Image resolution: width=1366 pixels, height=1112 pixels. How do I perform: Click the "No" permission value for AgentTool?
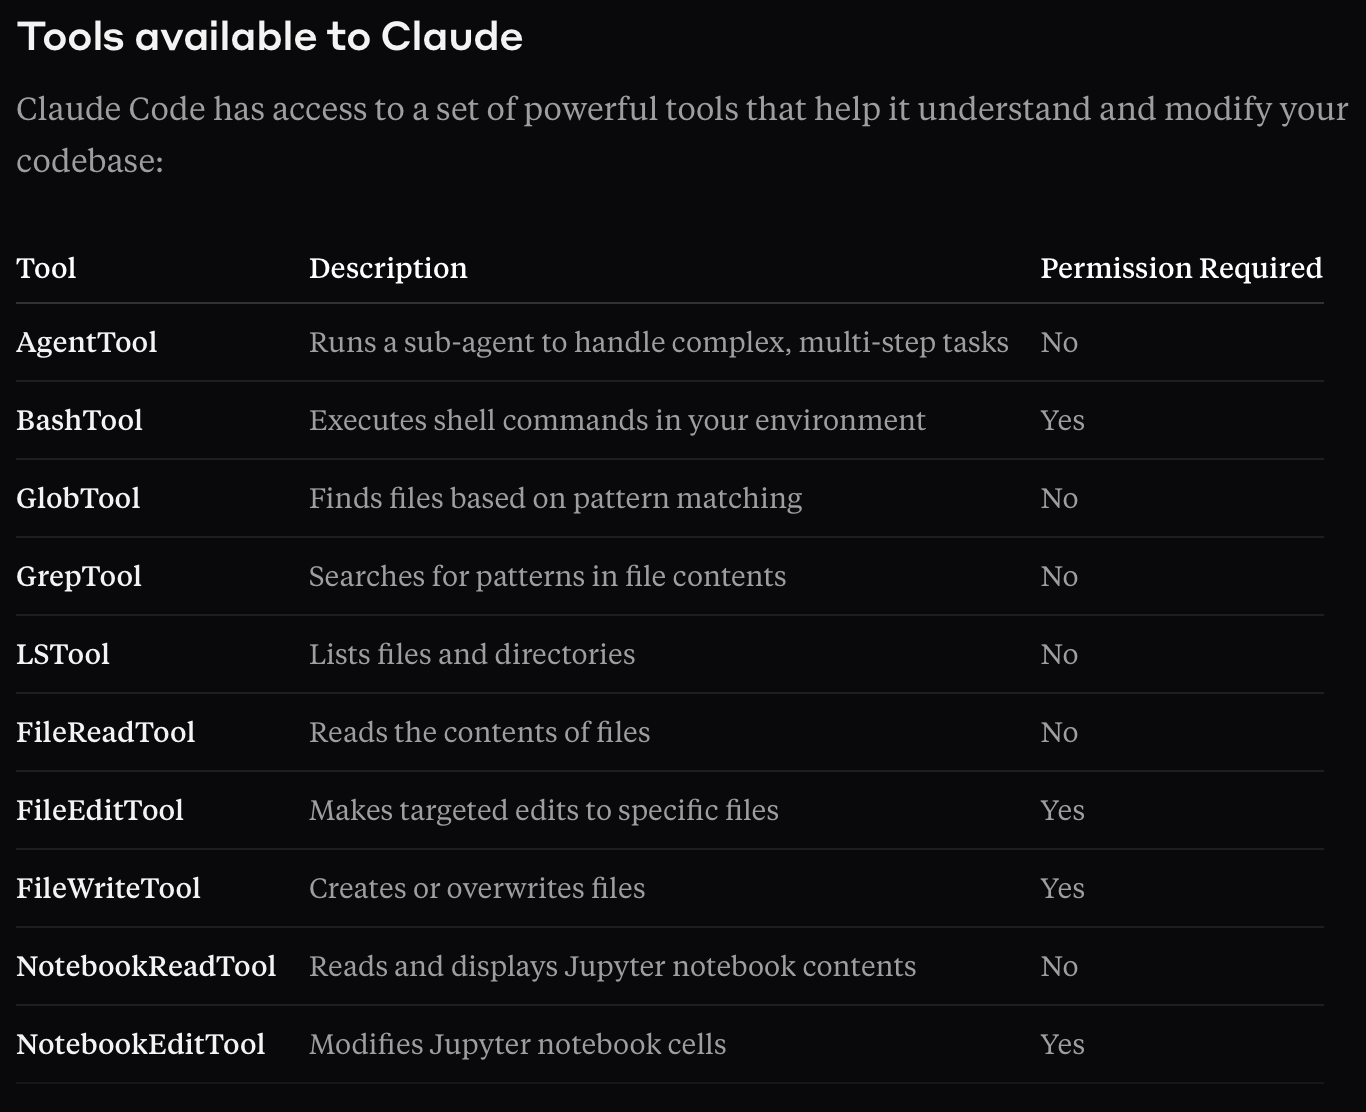pyautogui.click(x=1059, y=342)
